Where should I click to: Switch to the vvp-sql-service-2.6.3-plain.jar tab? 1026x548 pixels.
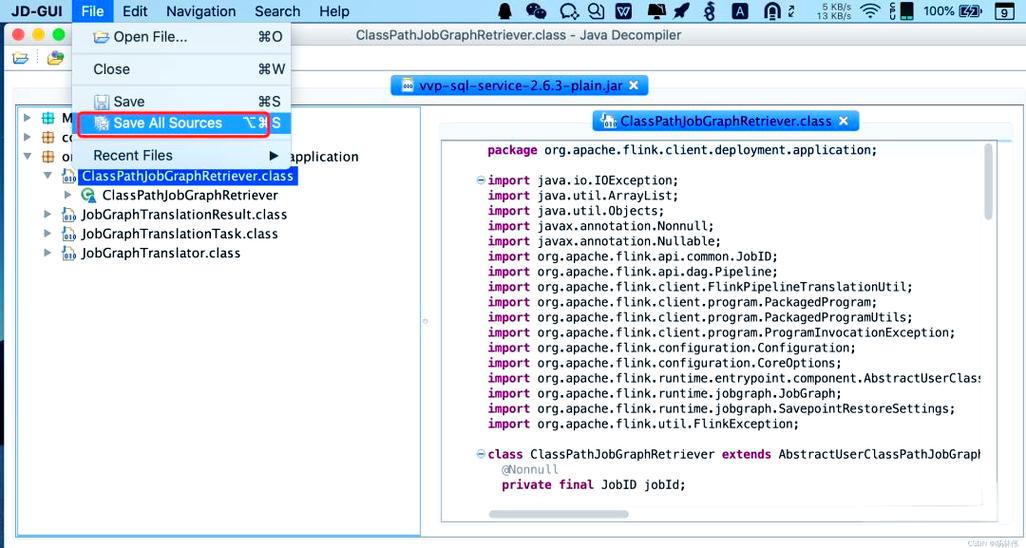[520, 86]
